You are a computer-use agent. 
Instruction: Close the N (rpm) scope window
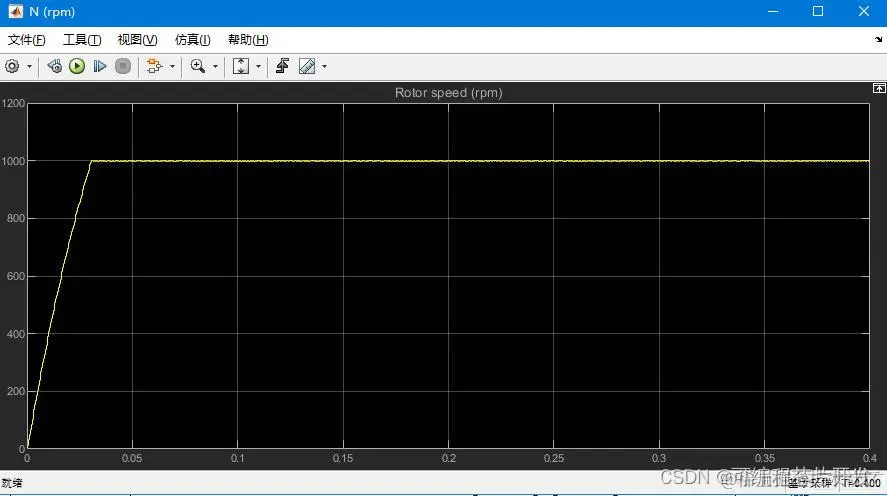pyautogui.click(x=864, y=11)
